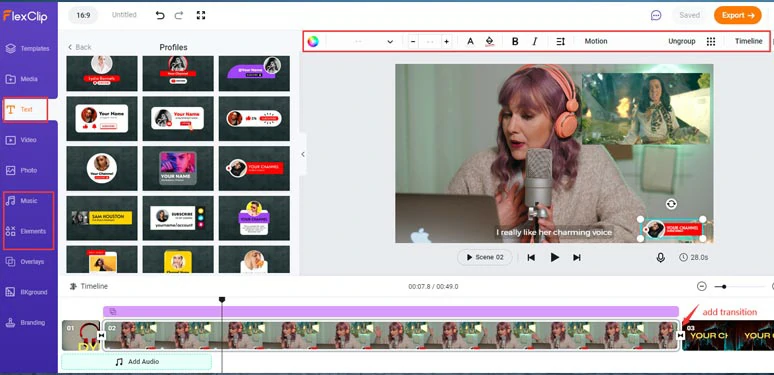The image size is (774, 375).
Task: Play the current scene preview
Action: click(x=554, y=257)
